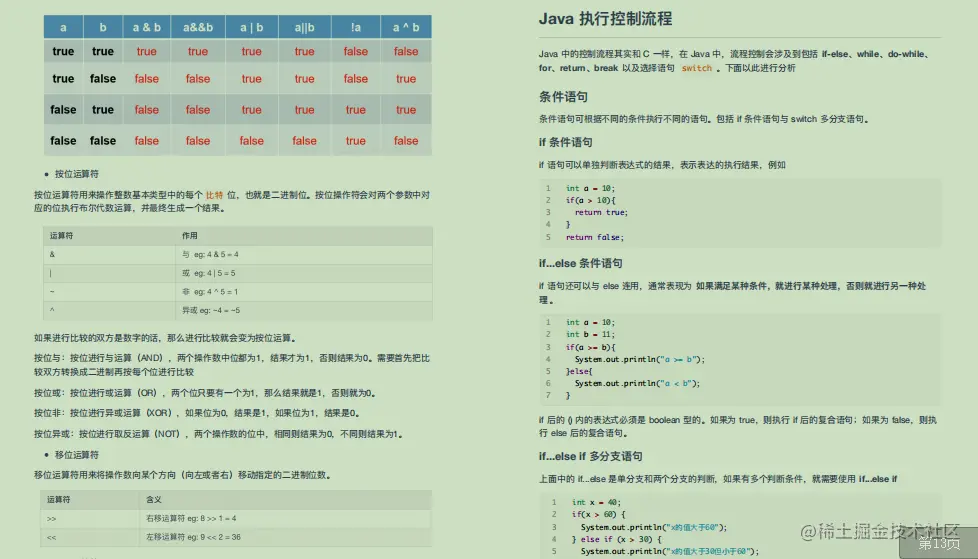Screen dimensions: 978x559
Task: Click the '~' operator table cell
Action: [x=109, y=292]
